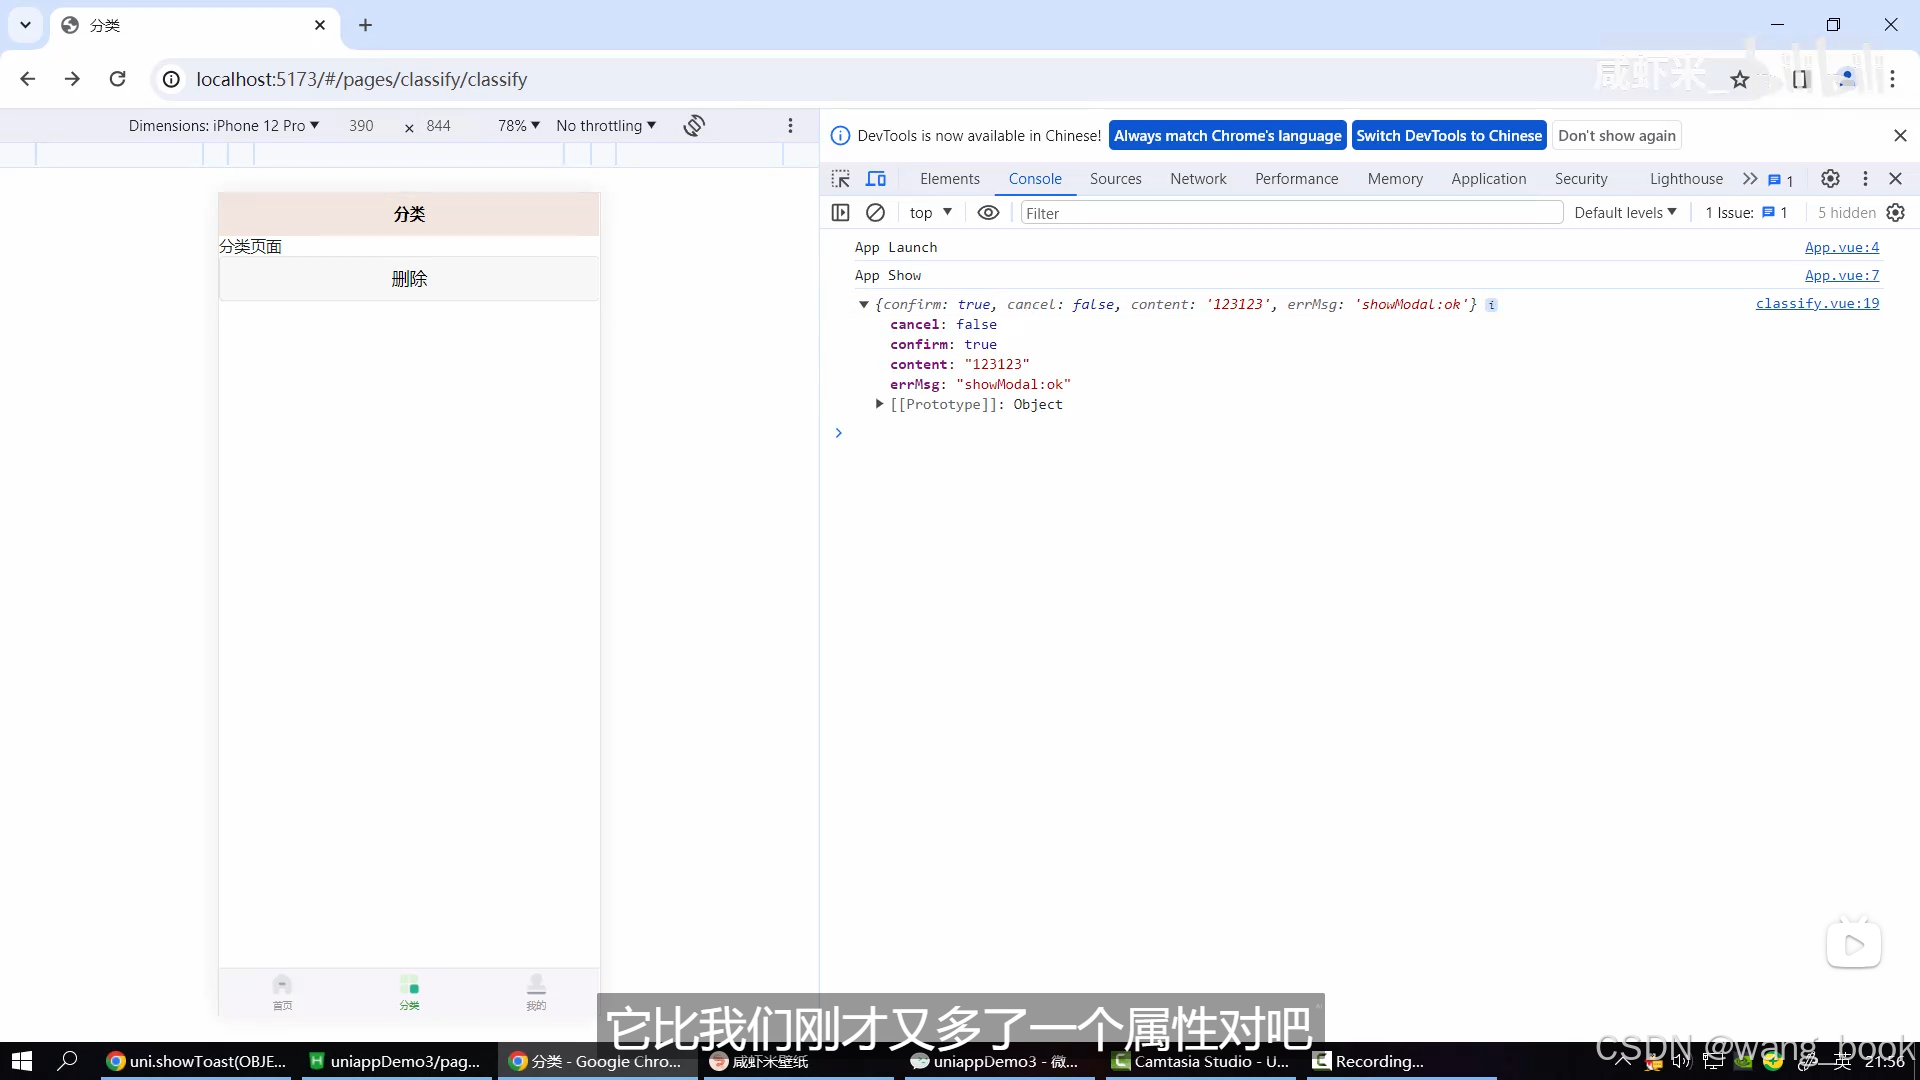This screenshot has width=1920, height=1080.
Task: Click the object info badge icon
Action: (1491, 305)
